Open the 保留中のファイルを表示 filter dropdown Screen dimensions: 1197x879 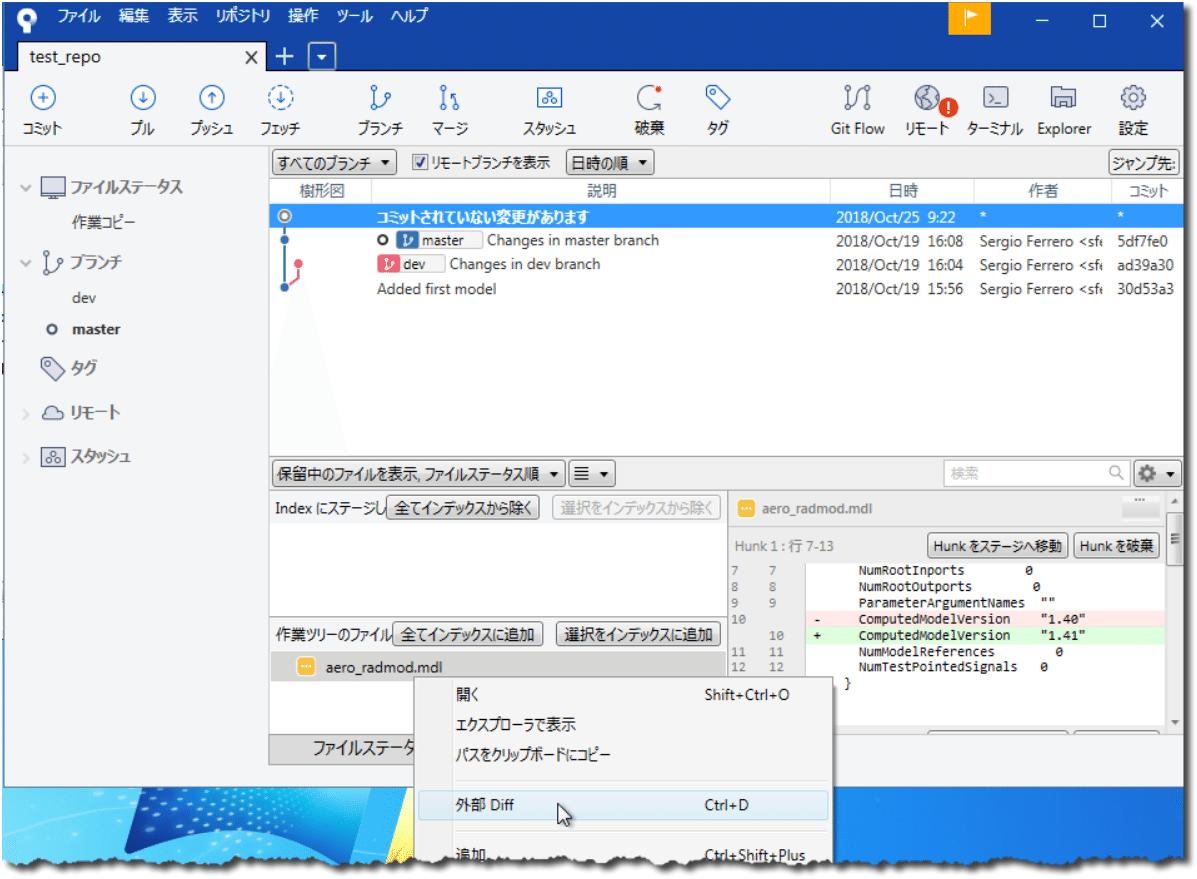(x=418, y=473)
